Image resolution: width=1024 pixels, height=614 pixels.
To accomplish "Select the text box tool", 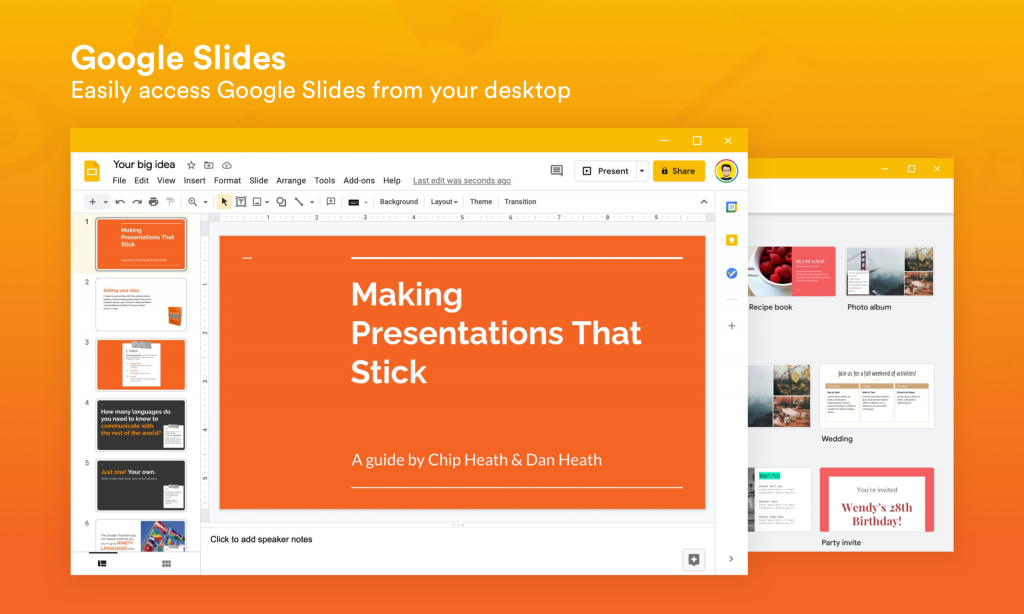I will (x=241, y=202).
